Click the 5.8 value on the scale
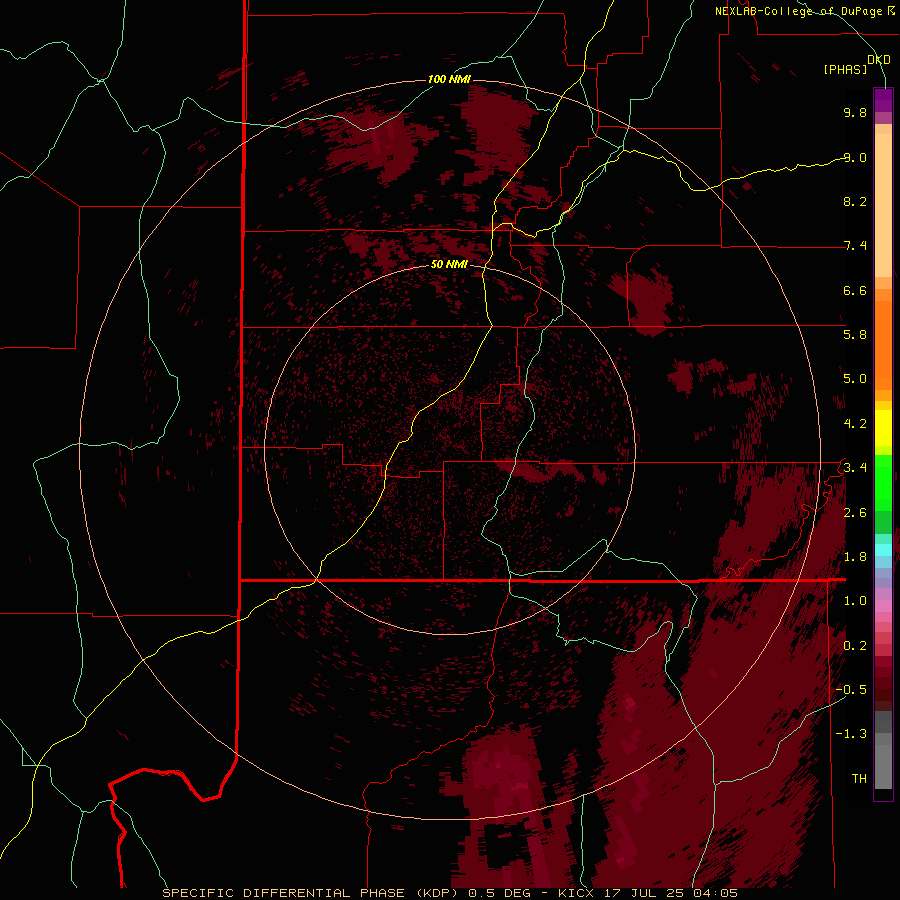The width and height of the screenshot is (900, 900). (x=855, y=335)
